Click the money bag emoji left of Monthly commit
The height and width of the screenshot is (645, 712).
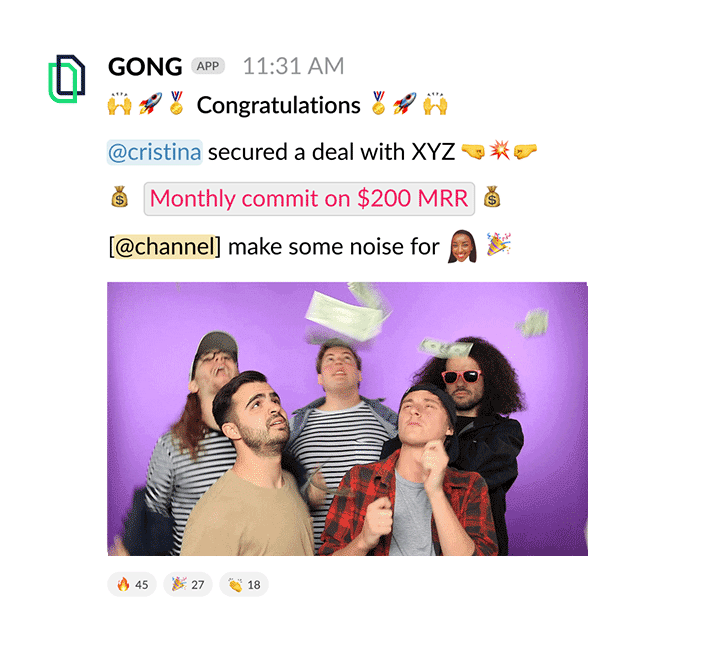click(x=119, y=197)
